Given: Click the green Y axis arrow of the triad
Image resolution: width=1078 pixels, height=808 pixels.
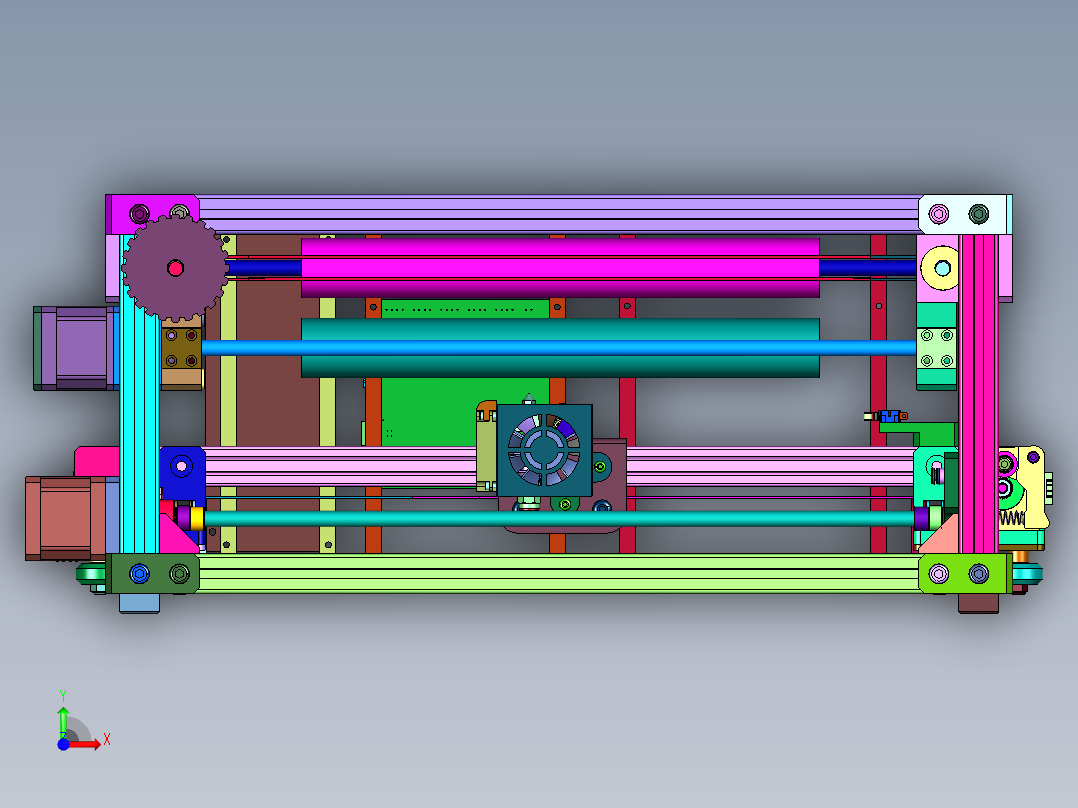Looking at the screenshot, I should click(x=63, y=721).
